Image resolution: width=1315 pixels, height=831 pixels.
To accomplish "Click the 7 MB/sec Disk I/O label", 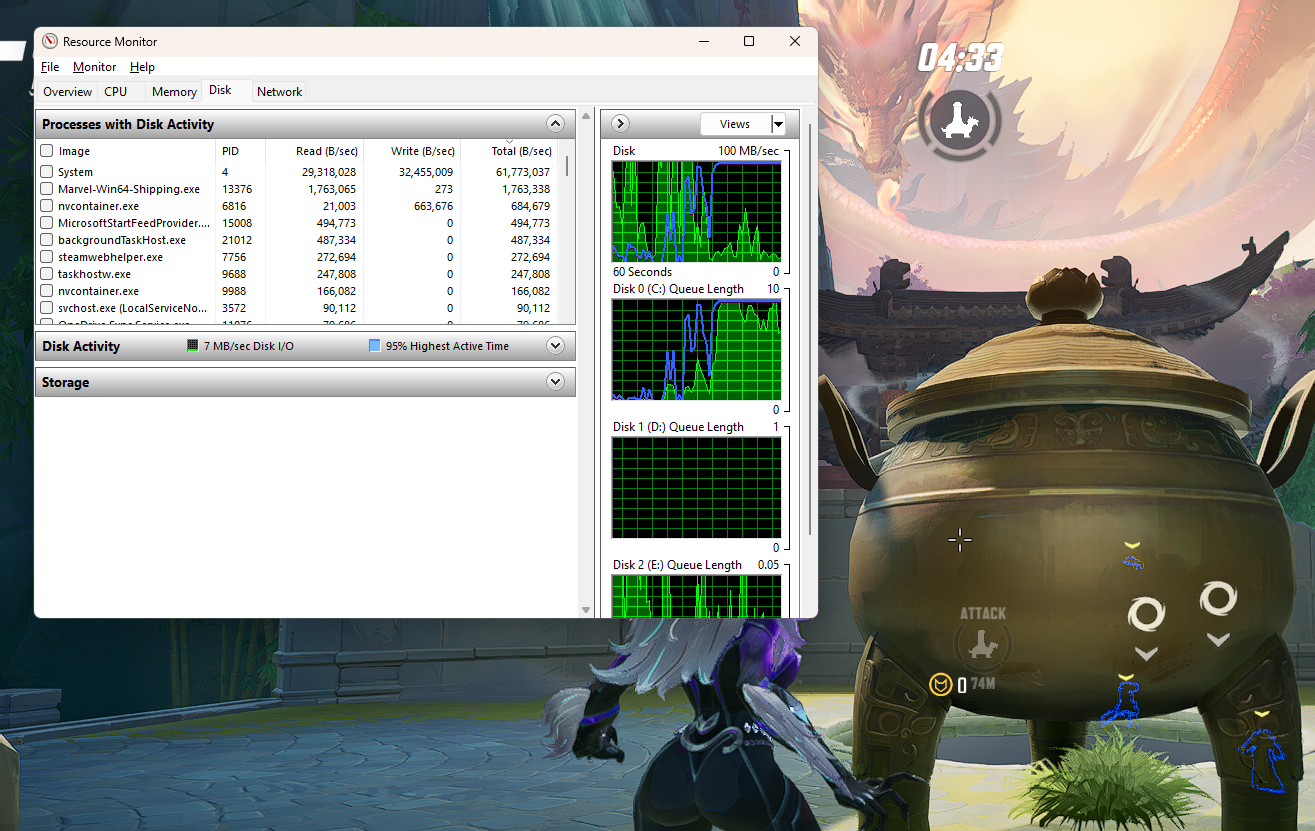I will (x=248, y=346).
